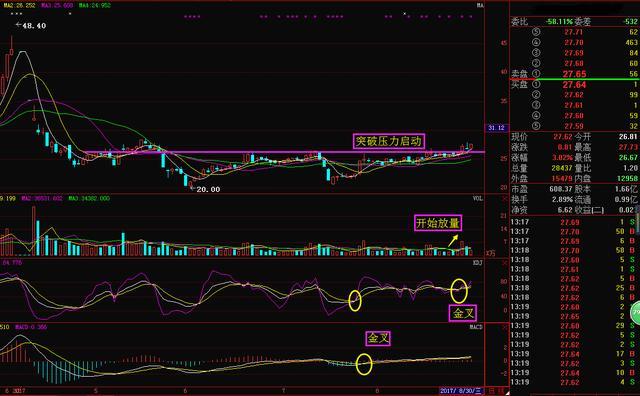Click the 突破压力启动 annotation box
The width and height of the screenshot is (640, 396).
pyautogui.click(x=389, y=141)
